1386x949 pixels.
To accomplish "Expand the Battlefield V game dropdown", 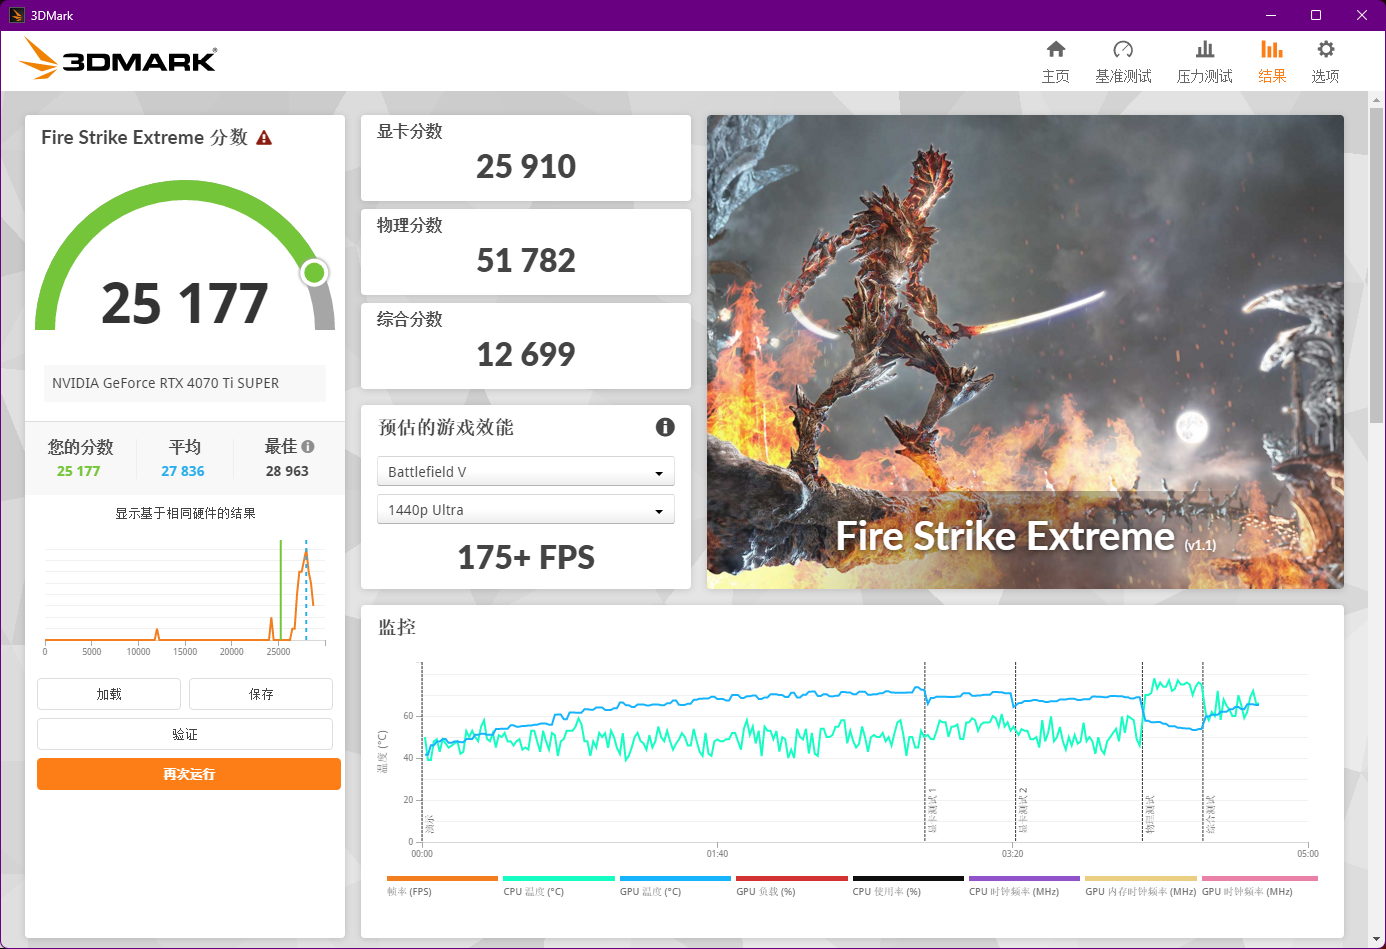I will click(525, 472).
